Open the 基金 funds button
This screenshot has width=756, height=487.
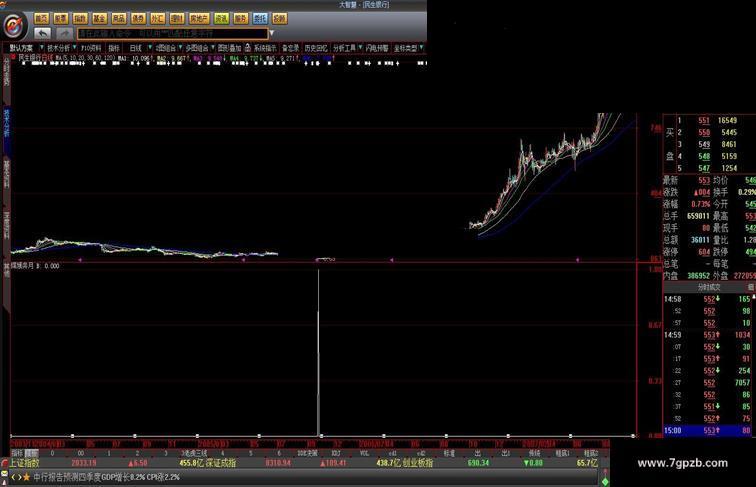pyautogui.click(x=99, y=18)
